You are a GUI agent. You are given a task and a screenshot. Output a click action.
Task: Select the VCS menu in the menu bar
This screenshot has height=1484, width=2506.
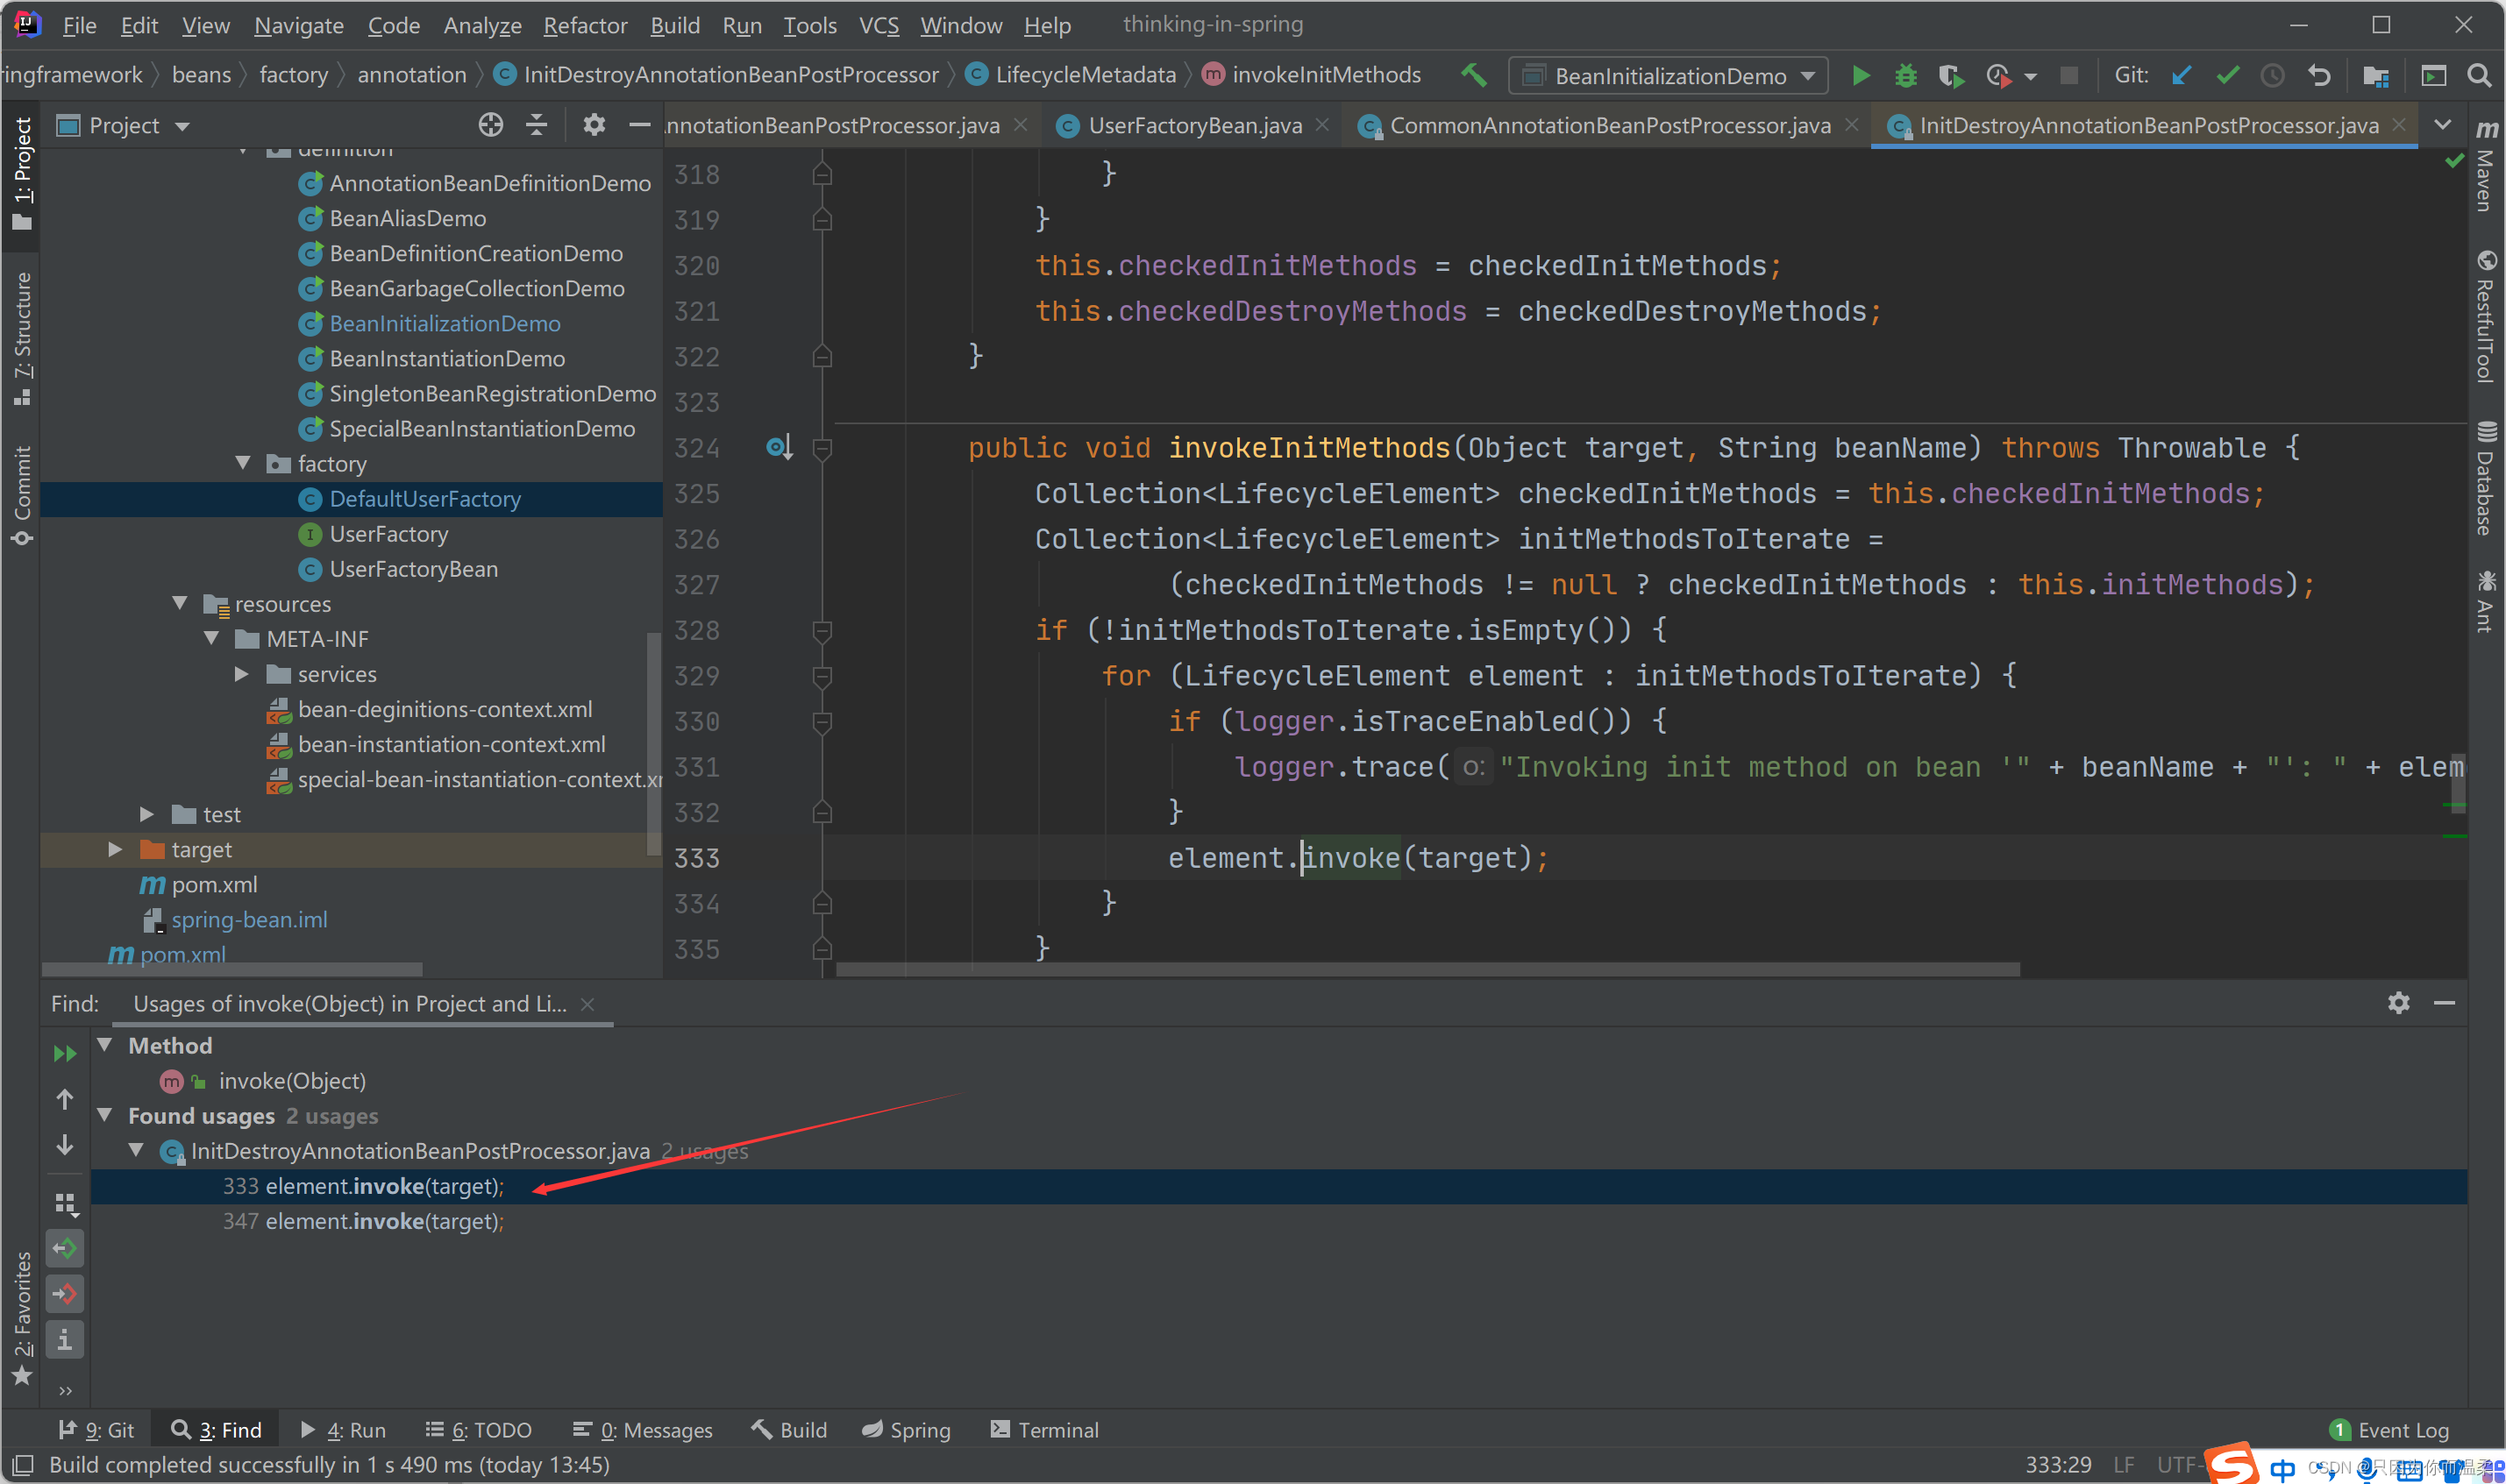point(877,23)
